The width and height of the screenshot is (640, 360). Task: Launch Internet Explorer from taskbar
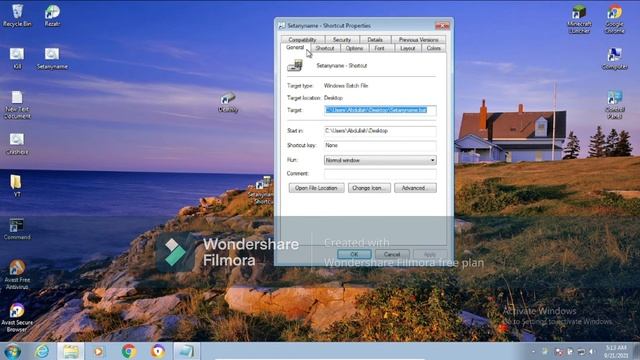click(42, 351)
